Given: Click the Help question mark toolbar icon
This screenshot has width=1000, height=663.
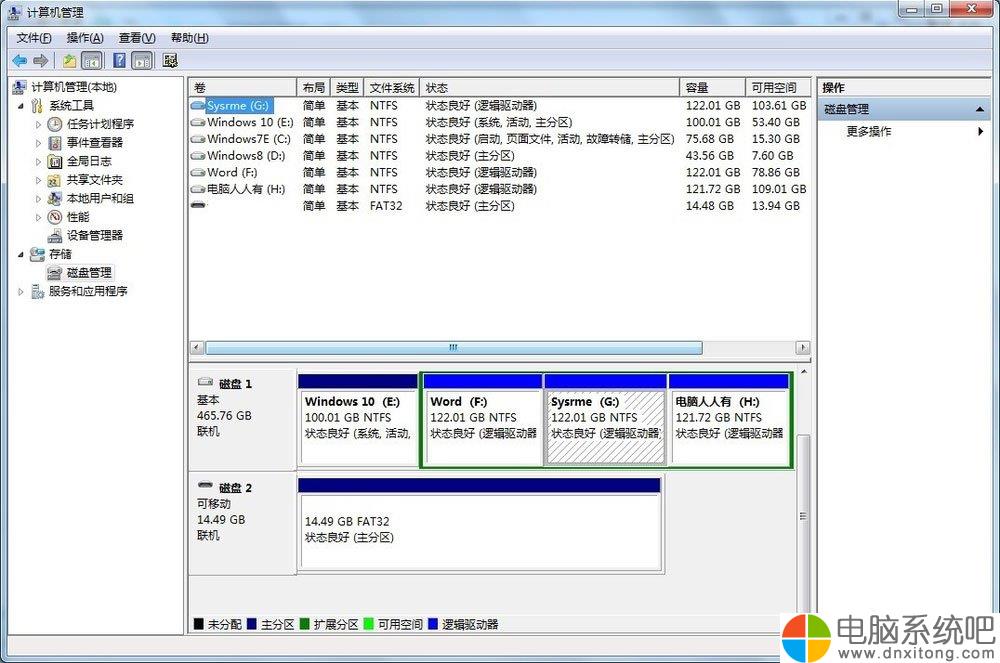Looking at the screenshot, I should coord(119,61).
